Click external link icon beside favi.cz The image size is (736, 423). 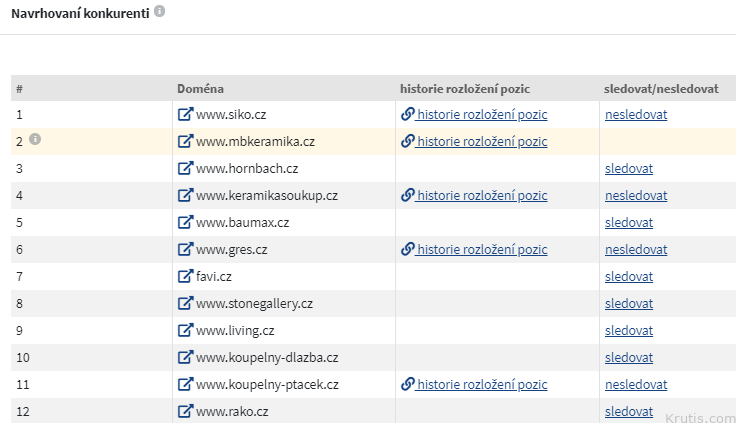pos(184,276)
